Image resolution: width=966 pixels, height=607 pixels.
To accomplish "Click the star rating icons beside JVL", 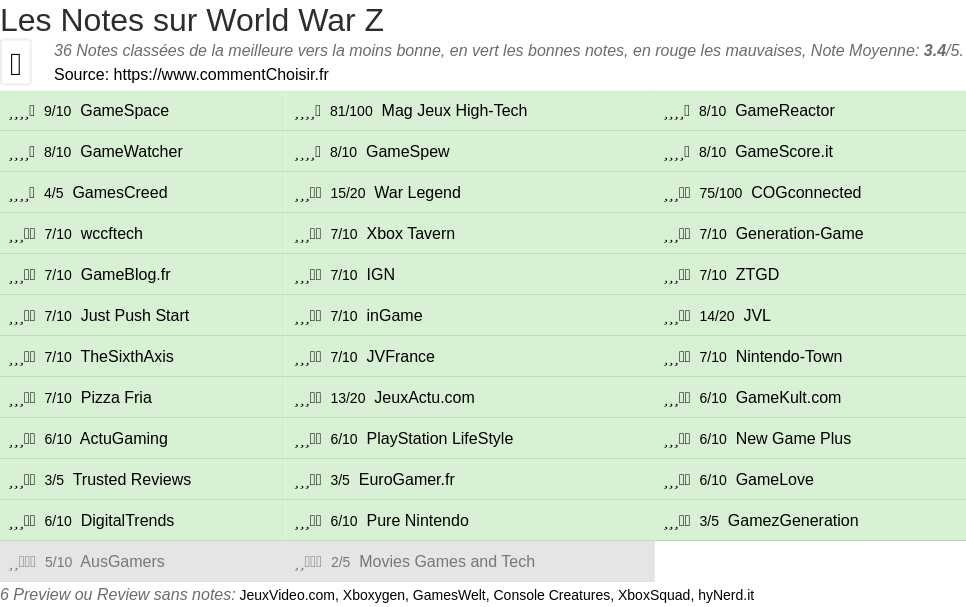I will pyautogui.click(x=677, y=316).
